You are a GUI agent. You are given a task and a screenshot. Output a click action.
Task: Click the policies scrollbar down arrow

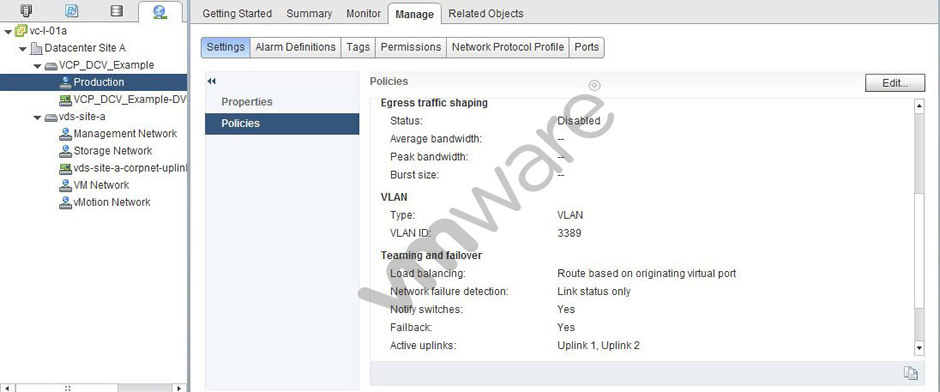pyautogui.click(x=919, y=349)
